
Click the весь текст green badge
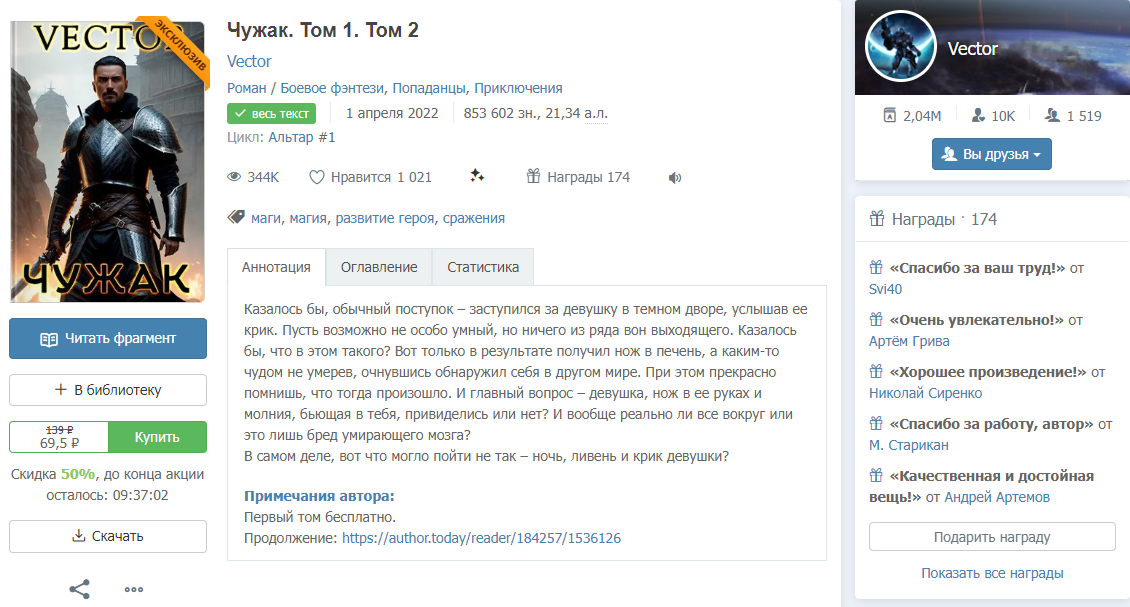tap(272, 113)
